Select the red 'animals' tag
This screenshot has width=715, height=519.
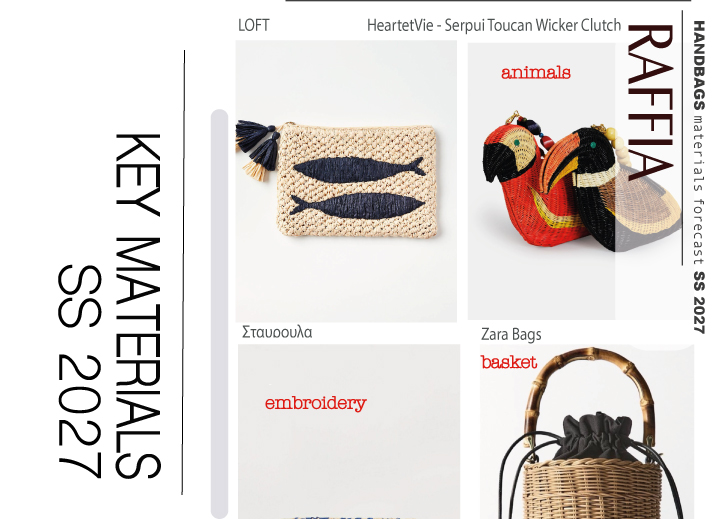(x=536, y=73)
